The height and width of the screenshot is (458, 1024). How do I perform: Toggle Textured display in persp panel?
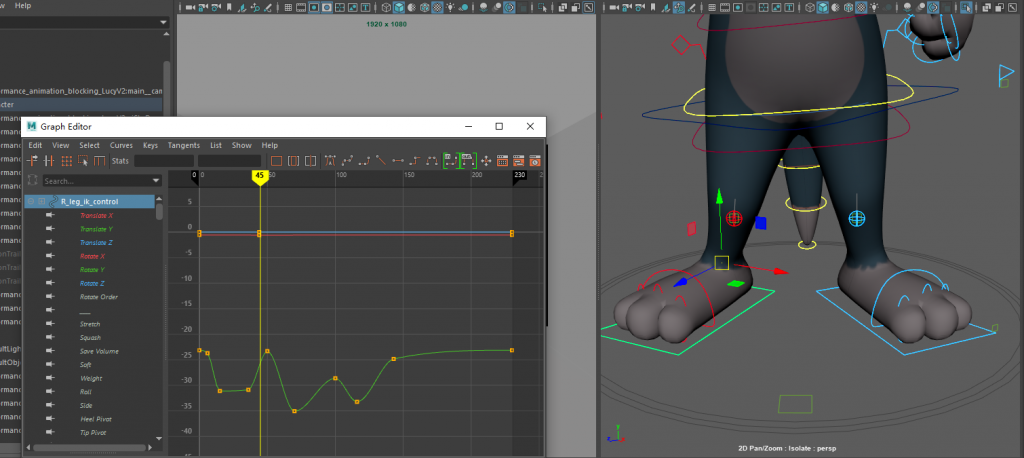tap(860, 7)
